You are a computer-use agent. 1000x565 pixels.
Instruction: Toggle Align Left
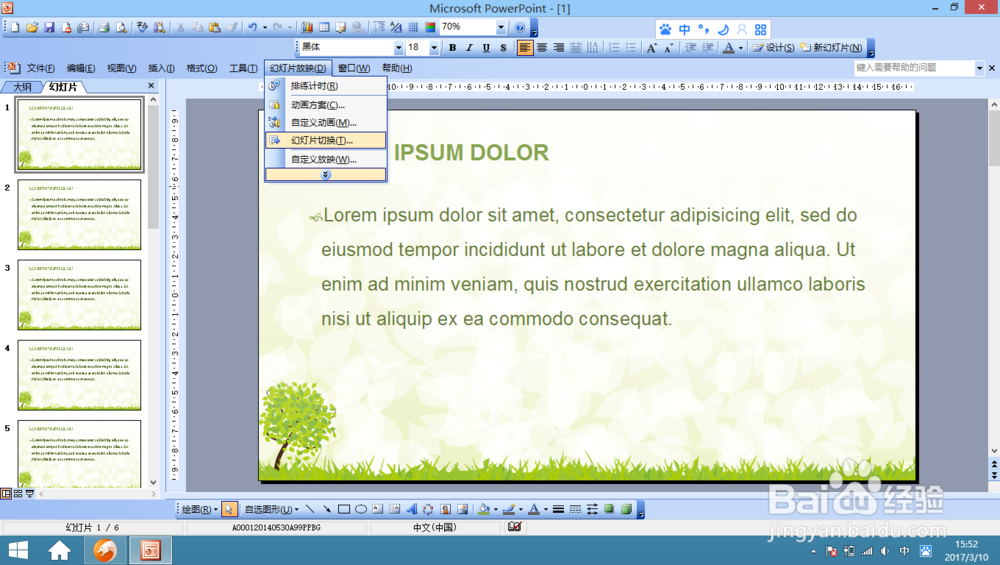[524, 48]
